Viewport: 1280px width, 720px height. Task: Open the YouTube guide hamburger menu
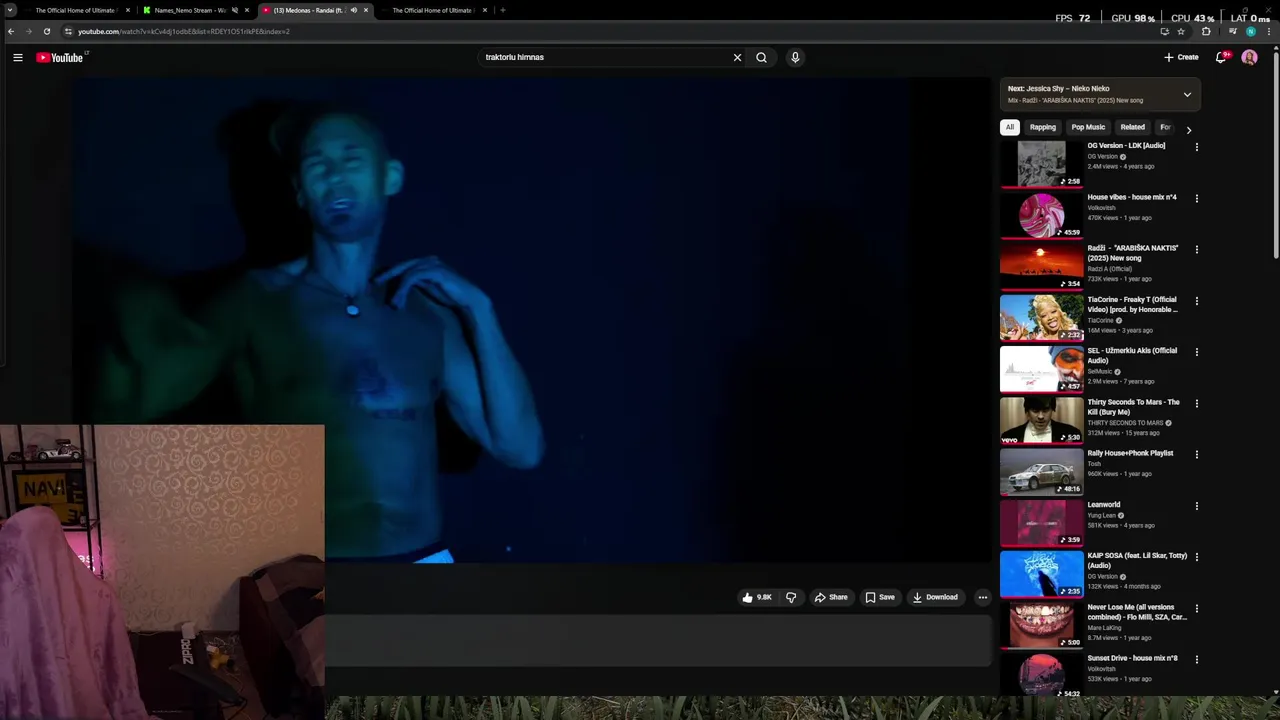point(18,57)
